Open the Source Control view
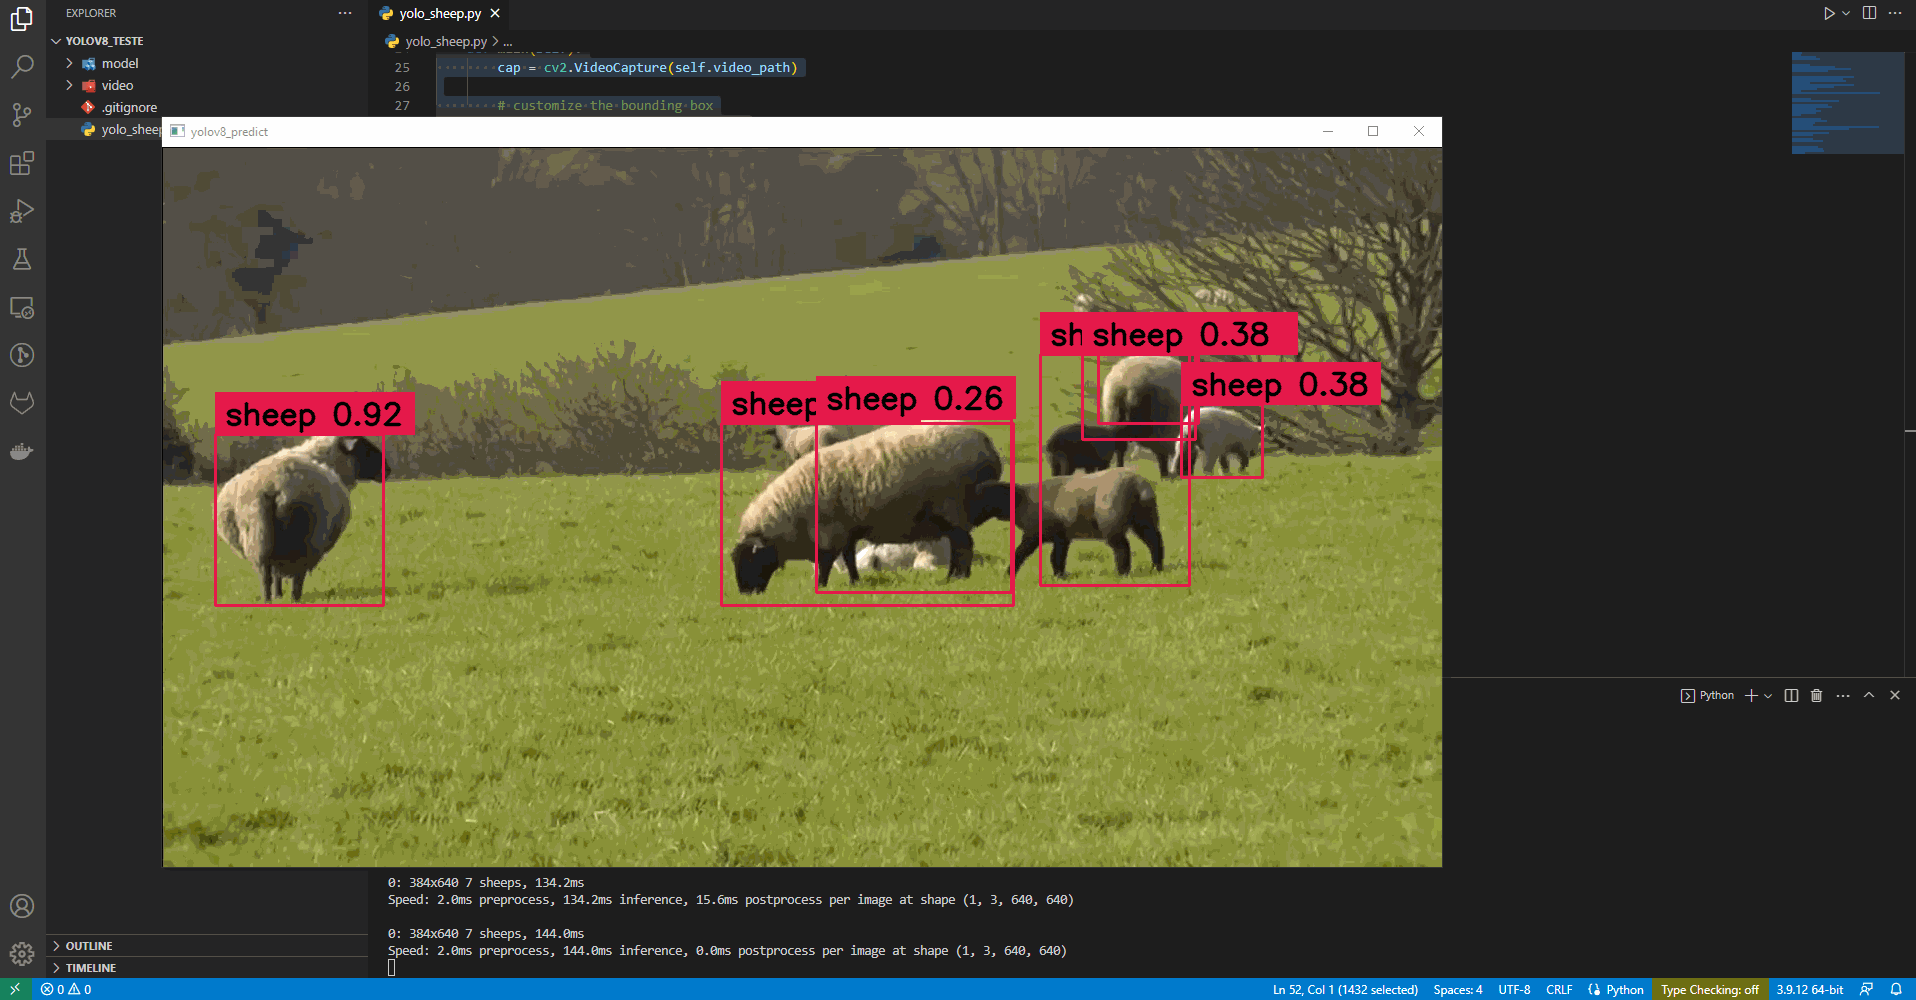Image resolution: width=1916 pixels, height=1000 pixels. (x=22, y=115)
